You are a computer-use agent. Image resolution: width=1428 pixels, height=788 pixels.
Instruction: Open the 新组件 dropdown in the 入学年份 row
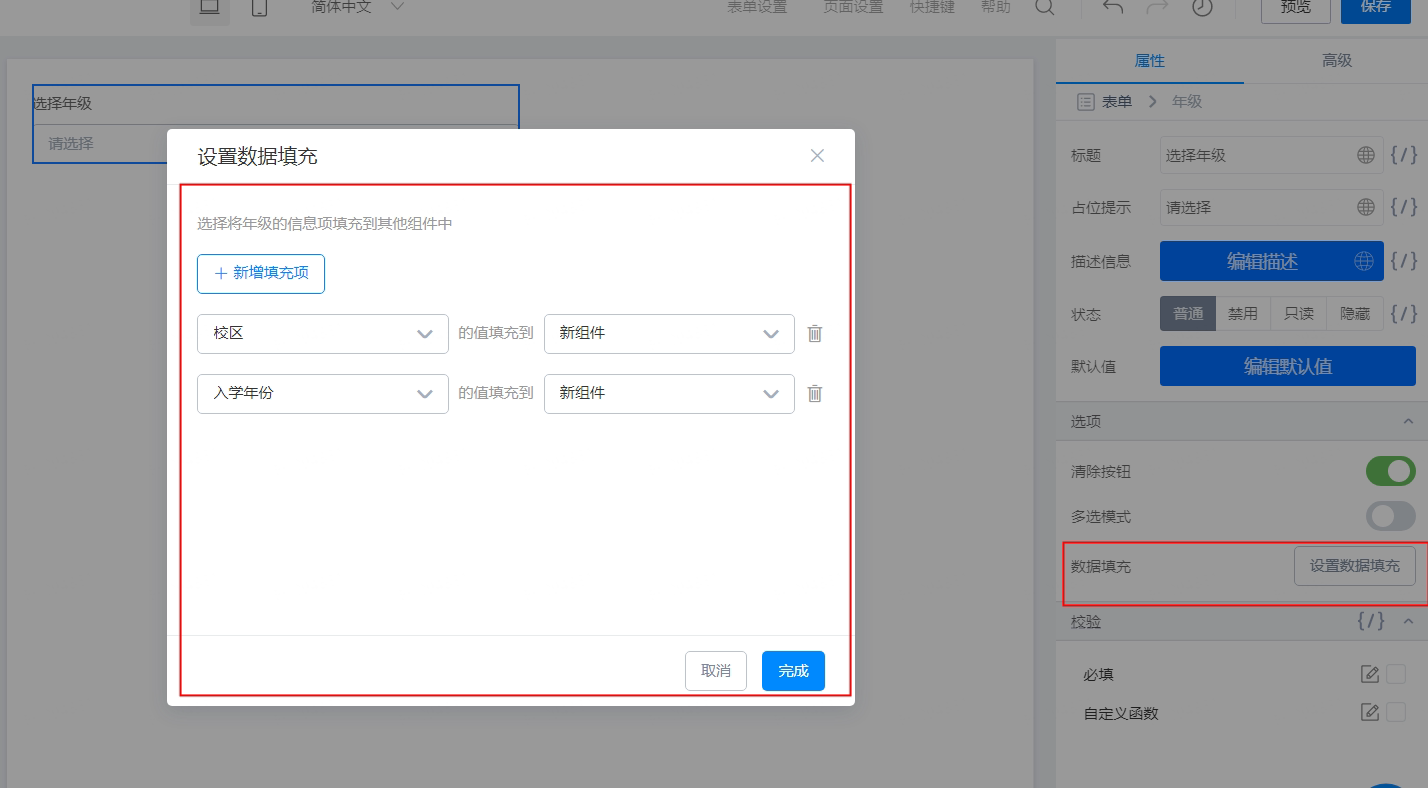click(x=669, y=393)
